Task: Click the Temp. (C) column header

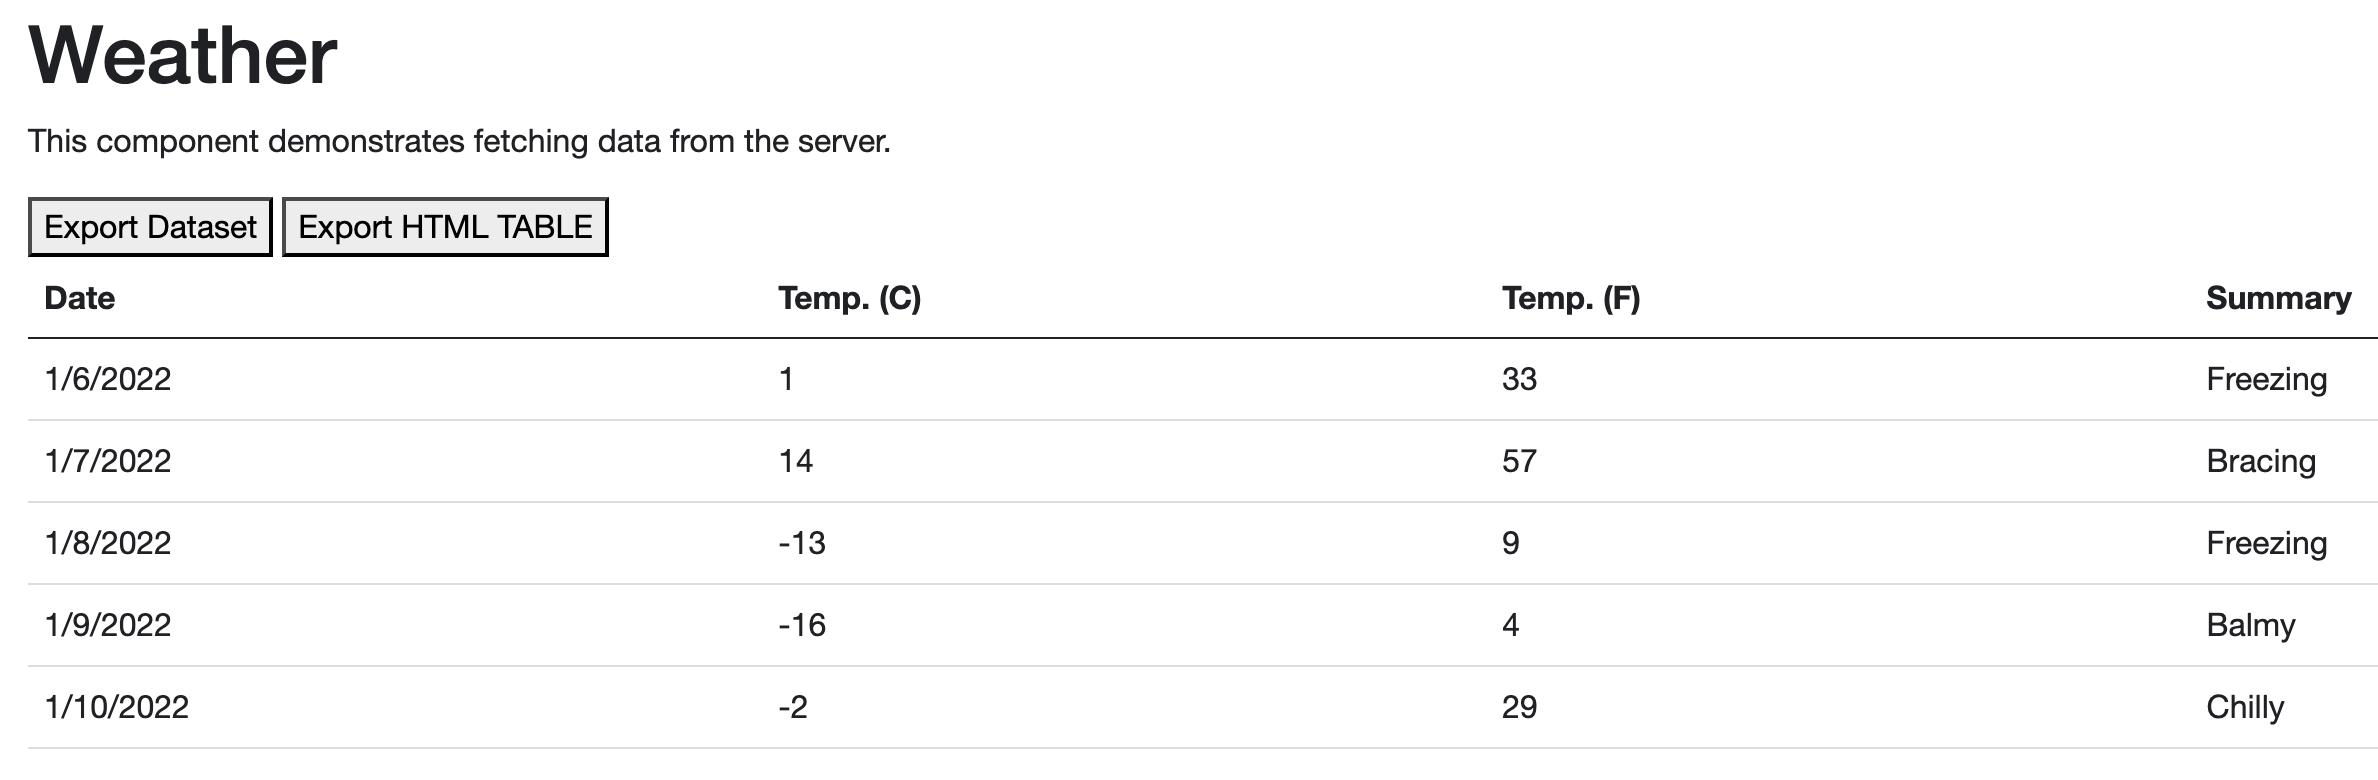Action: [849, 298]
